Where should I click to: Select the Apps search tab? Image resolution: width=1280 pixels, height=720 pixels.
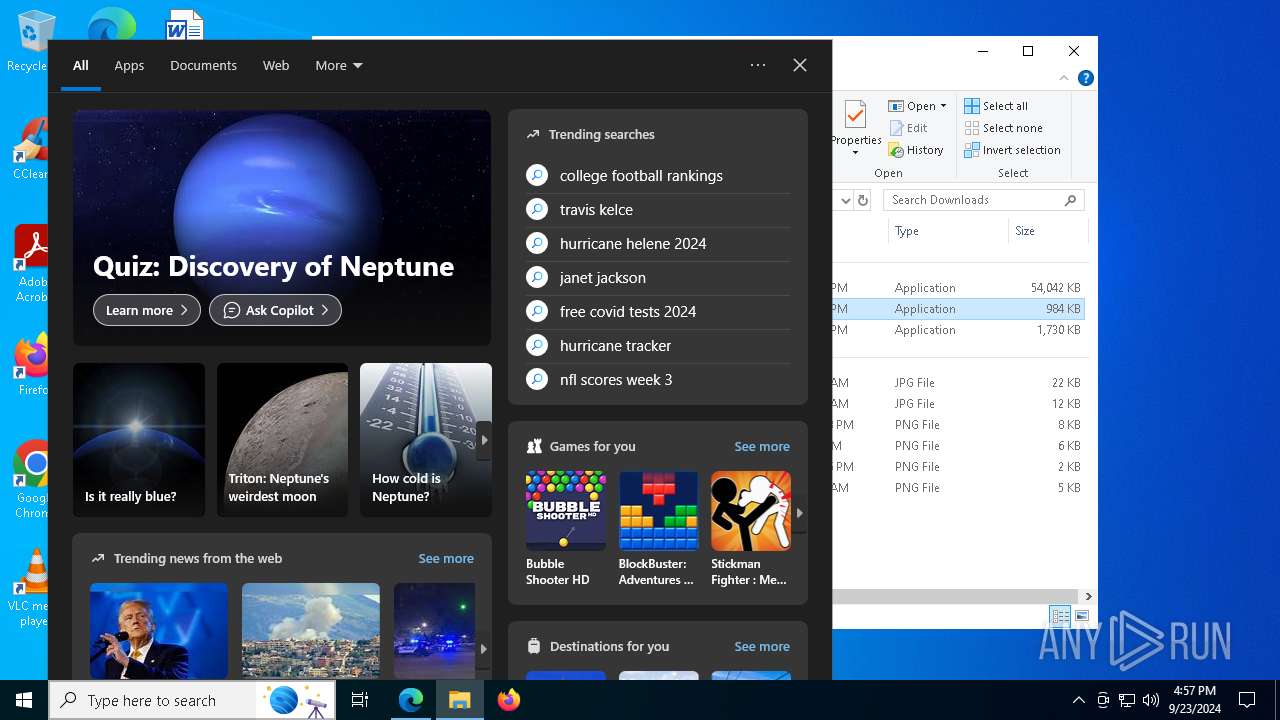[x=129, y=65]
